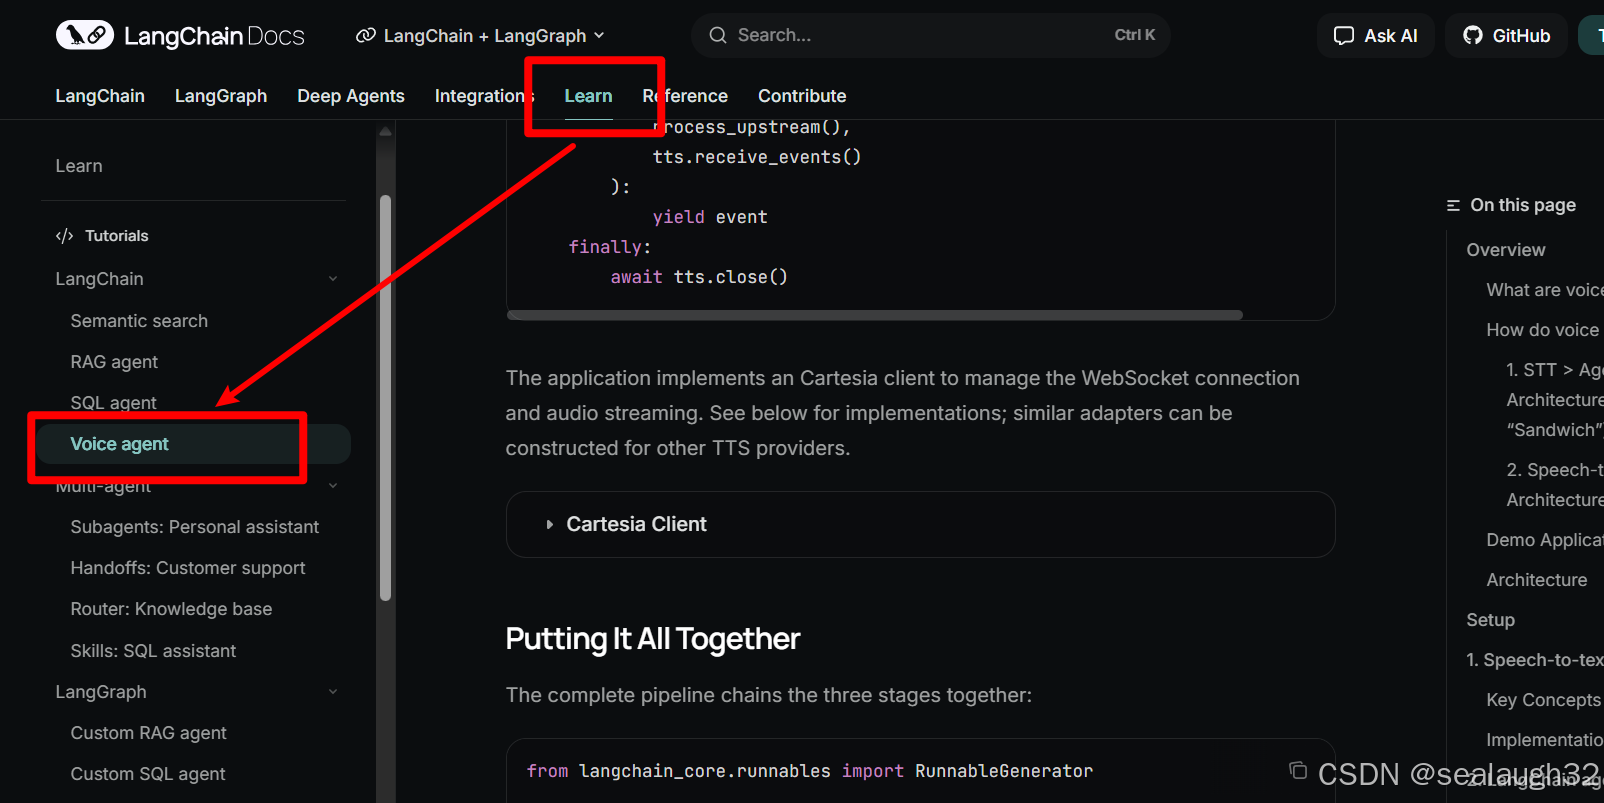Click the LangChain Docs parrot logo

click(x=85, y=35)
